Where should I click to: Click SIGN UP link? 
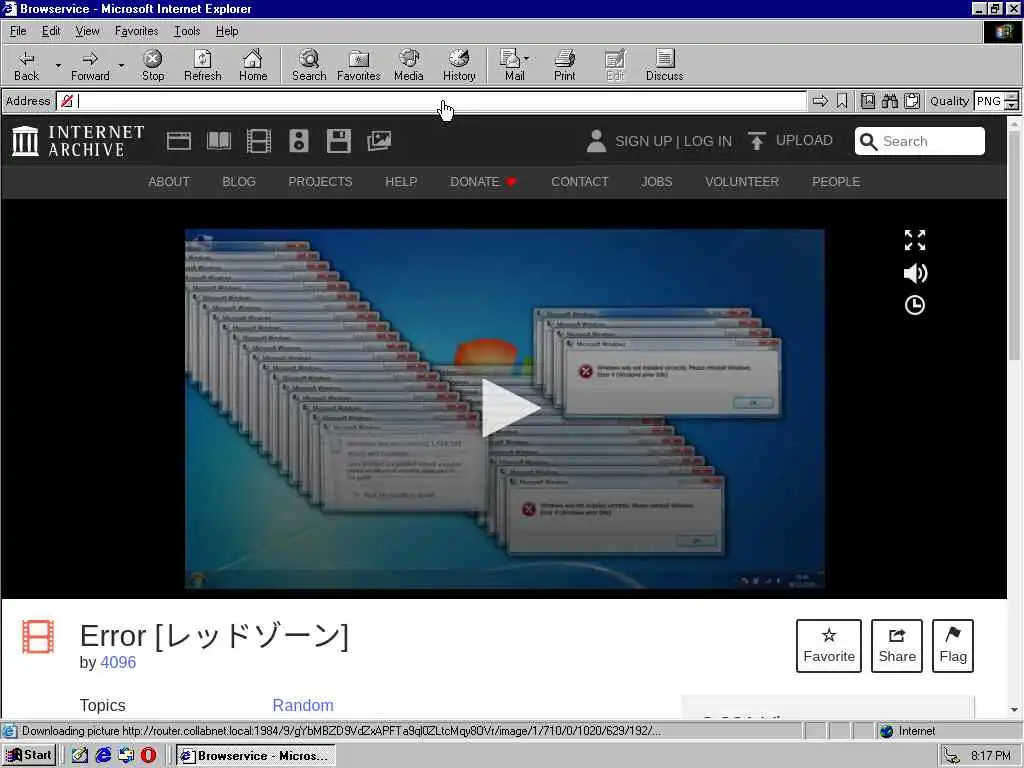[643, 141]
